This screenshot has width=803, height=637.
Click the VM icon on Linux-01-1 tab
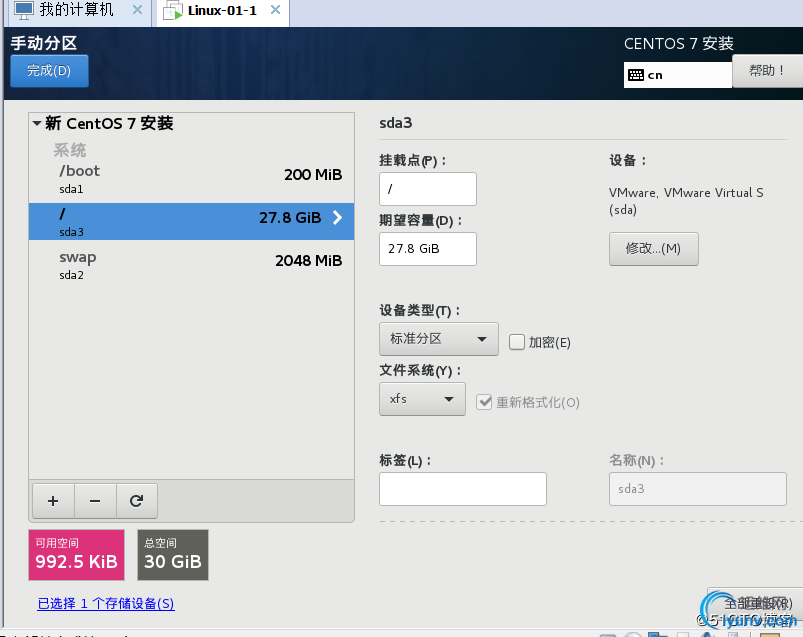(x=173, y=11)
